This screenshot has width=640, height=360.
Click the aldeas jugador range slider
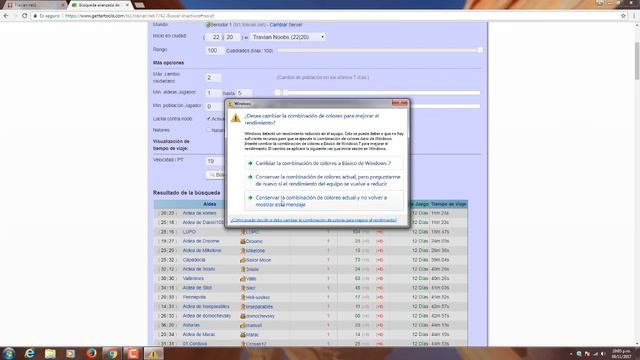[x=379, y=93]
